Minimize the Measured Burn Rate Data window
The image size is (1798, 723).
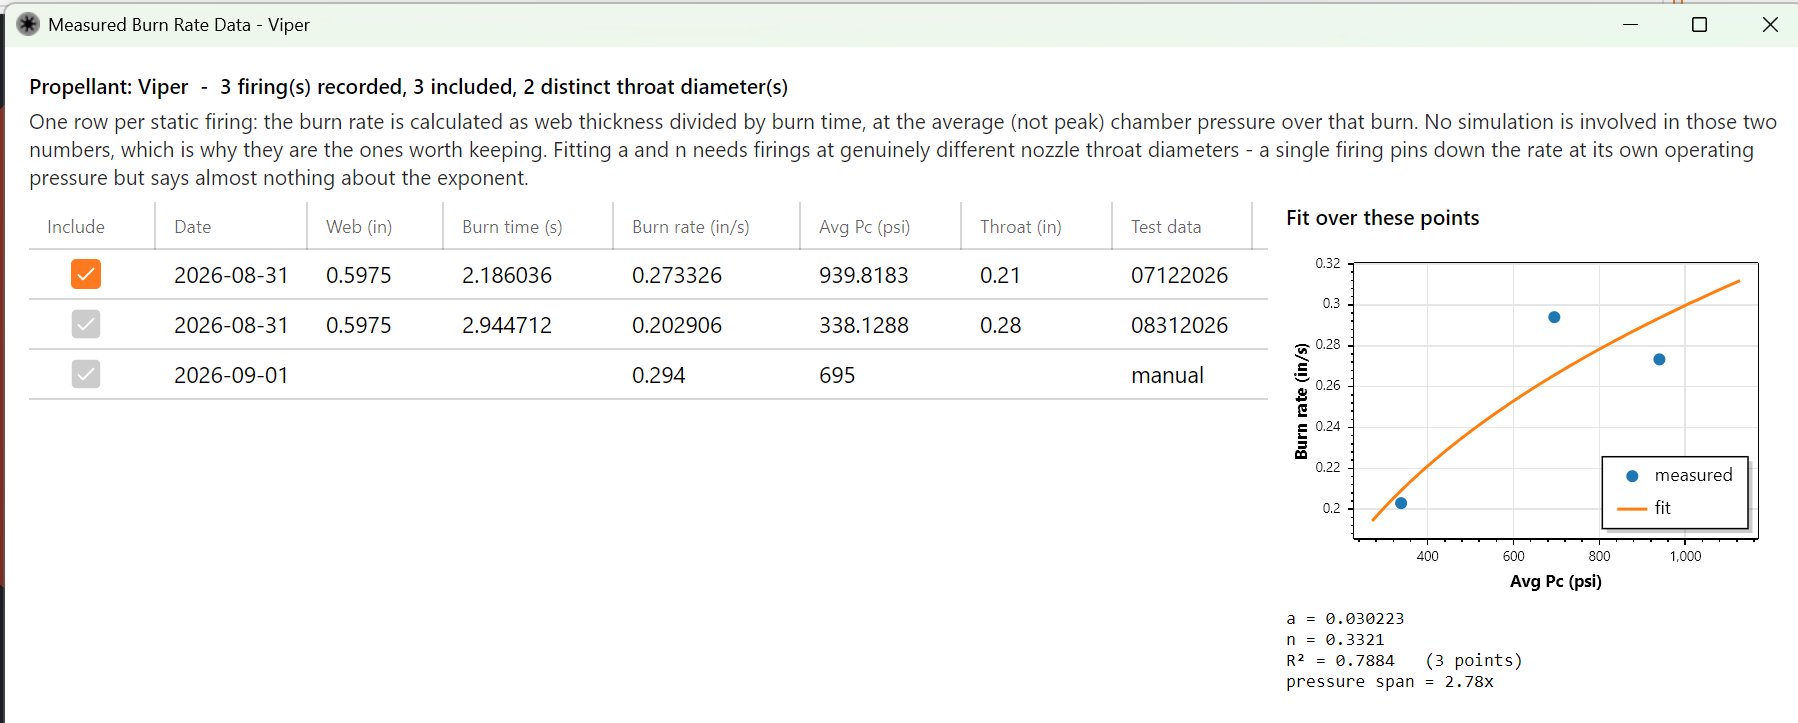pyautogui.click(x=1630, y=24)
